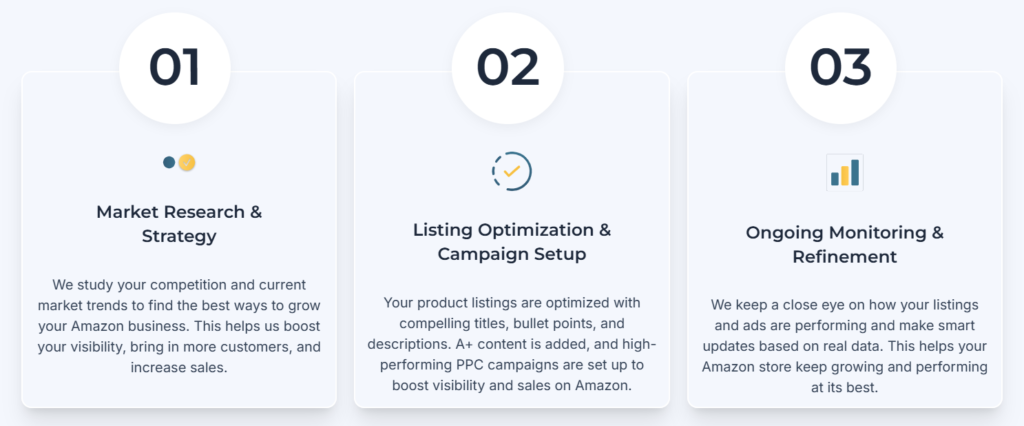Screen dimensions: 1024x426
Task: Select the Ongoing Monitoring & Refinement heading
Action: (844, 244)
